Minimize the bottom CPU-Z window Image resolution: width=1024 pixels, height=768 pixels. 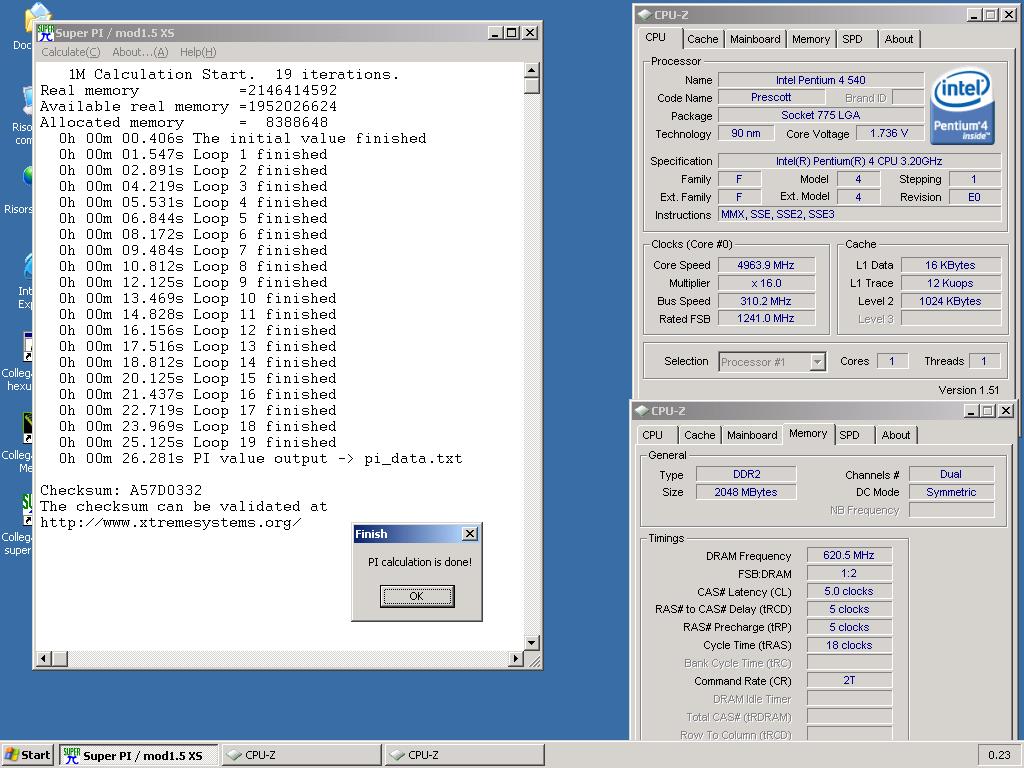coord(971,410)
